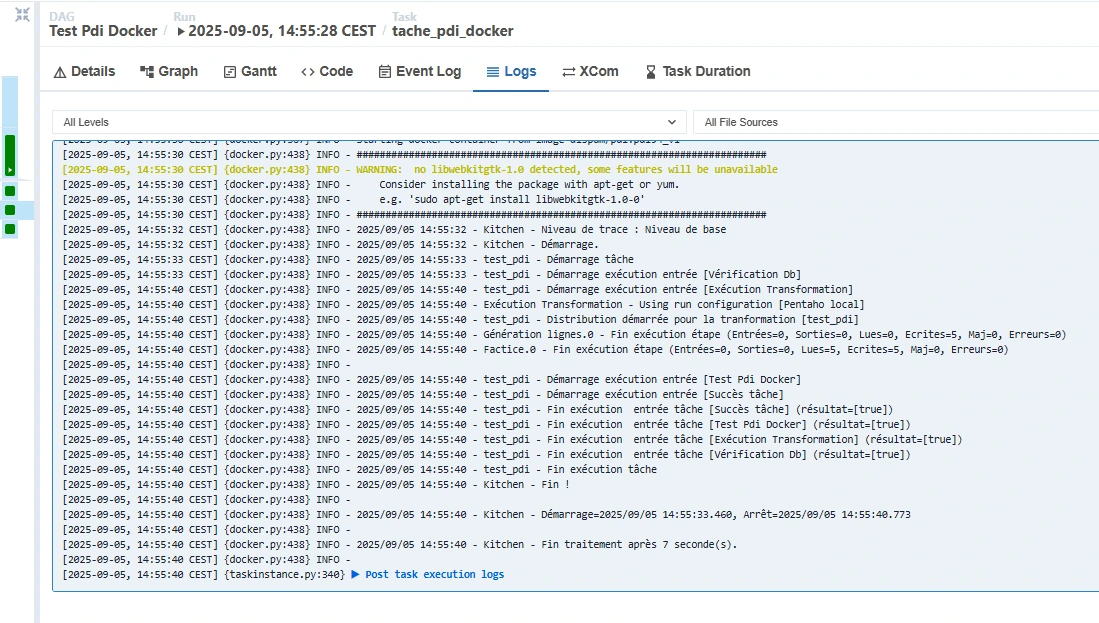
Task: Click the 'Consider installing the package' log line
Action: click(371, 184)
